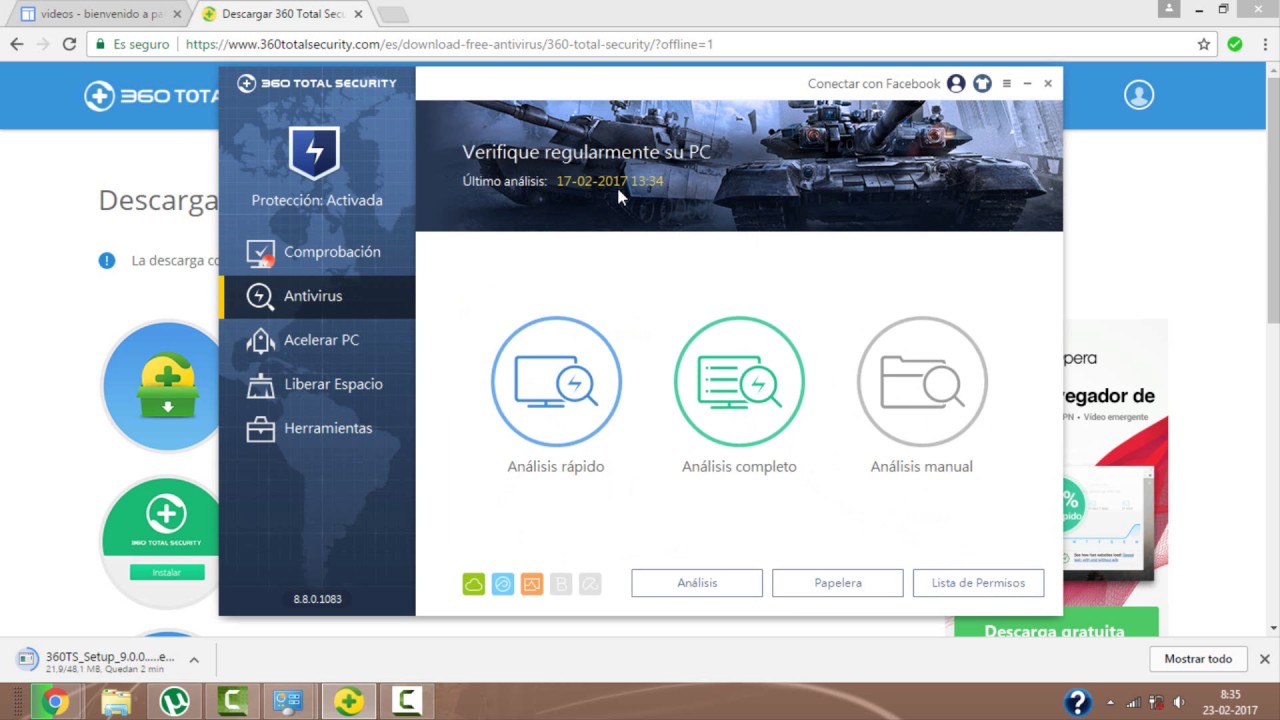This screenshot has width=1280, height=720.
Task: Switch to the 'videos - bienvenido' tab
Action: 100,14
